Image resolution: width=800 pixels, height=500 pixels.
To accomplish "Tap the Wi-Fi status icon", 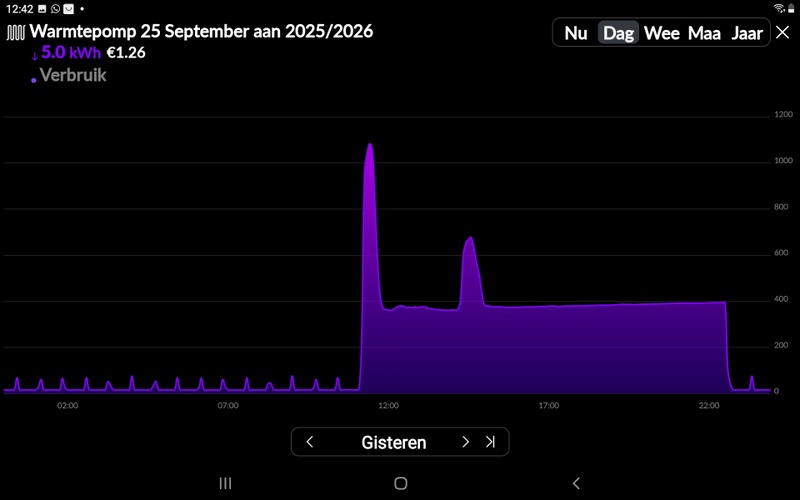I will (x=779, y=8).
